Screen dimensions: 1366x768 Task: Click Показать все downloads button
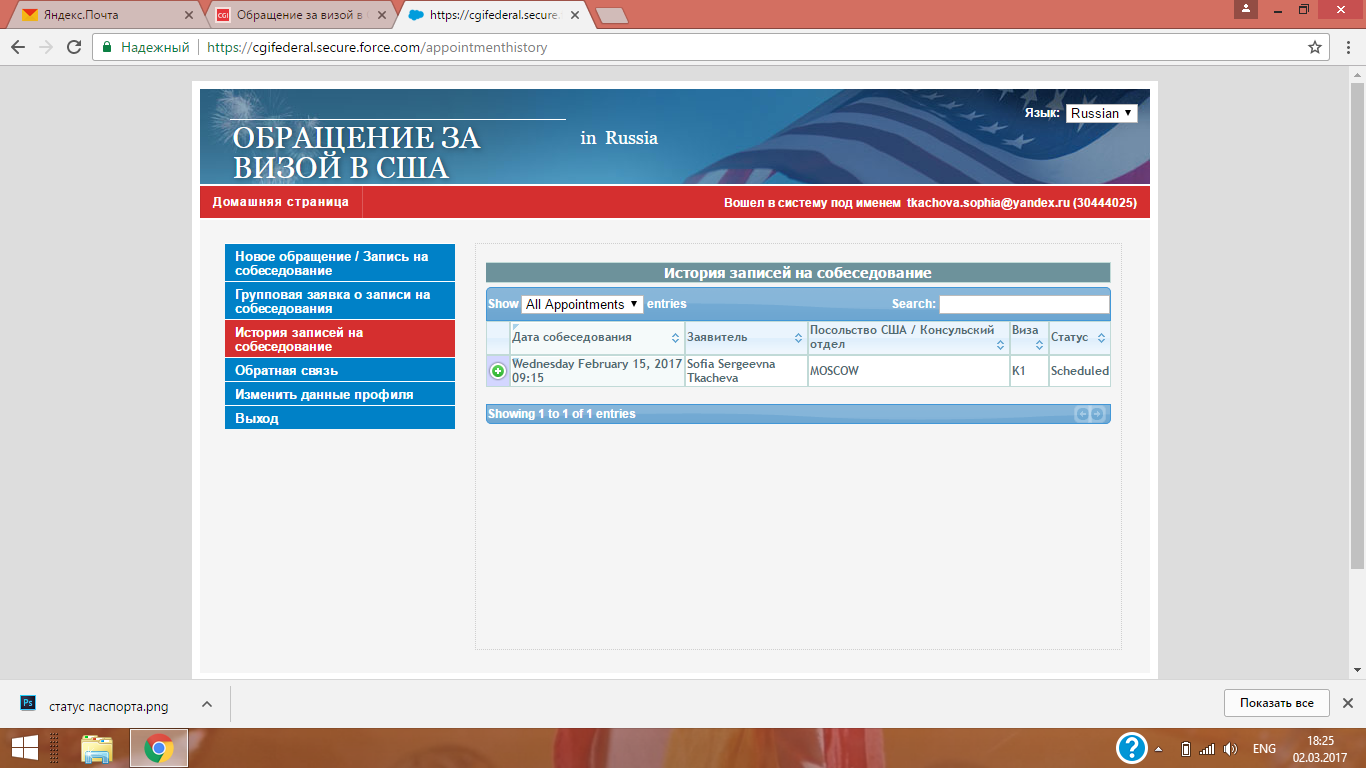(1276, 703)
